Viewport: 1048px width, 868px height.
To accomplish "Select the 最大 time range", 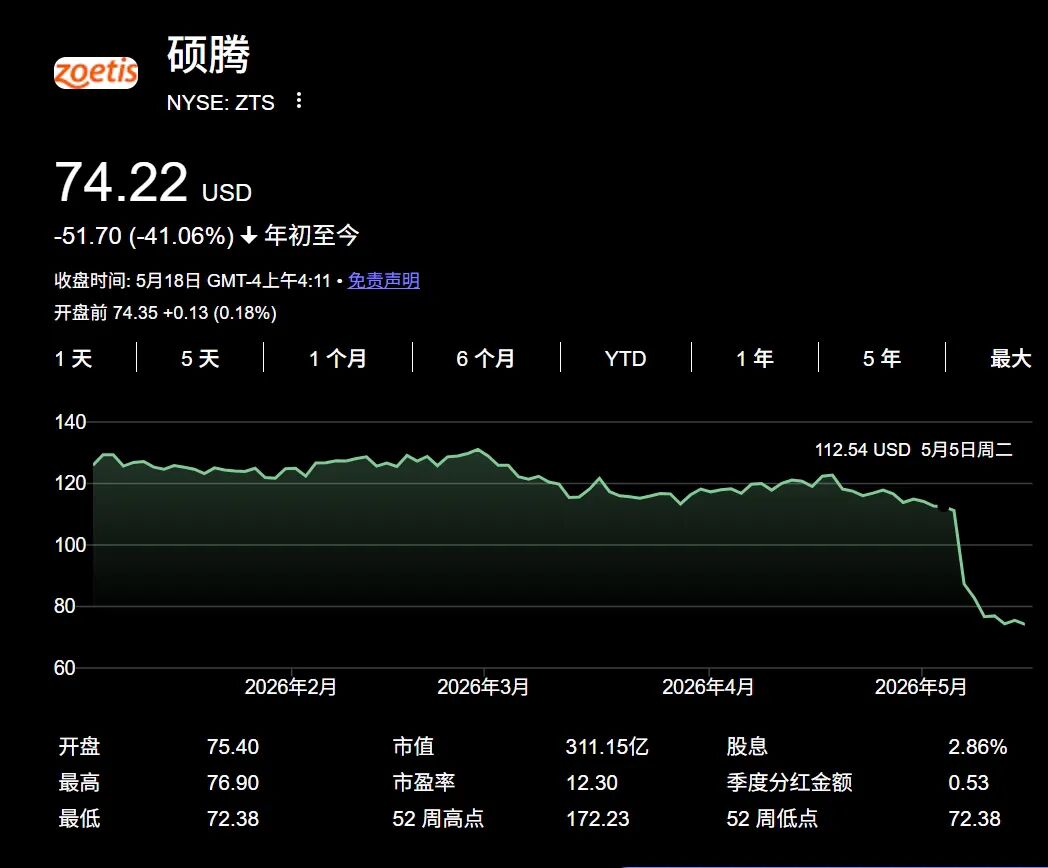I will [1011, 359].
